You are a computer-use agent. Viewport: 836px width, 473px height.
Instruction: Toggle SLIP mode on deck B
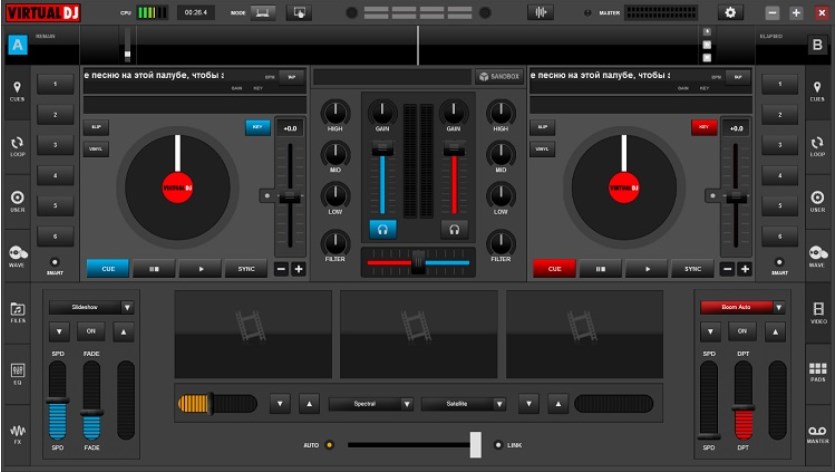click(542, 127)
